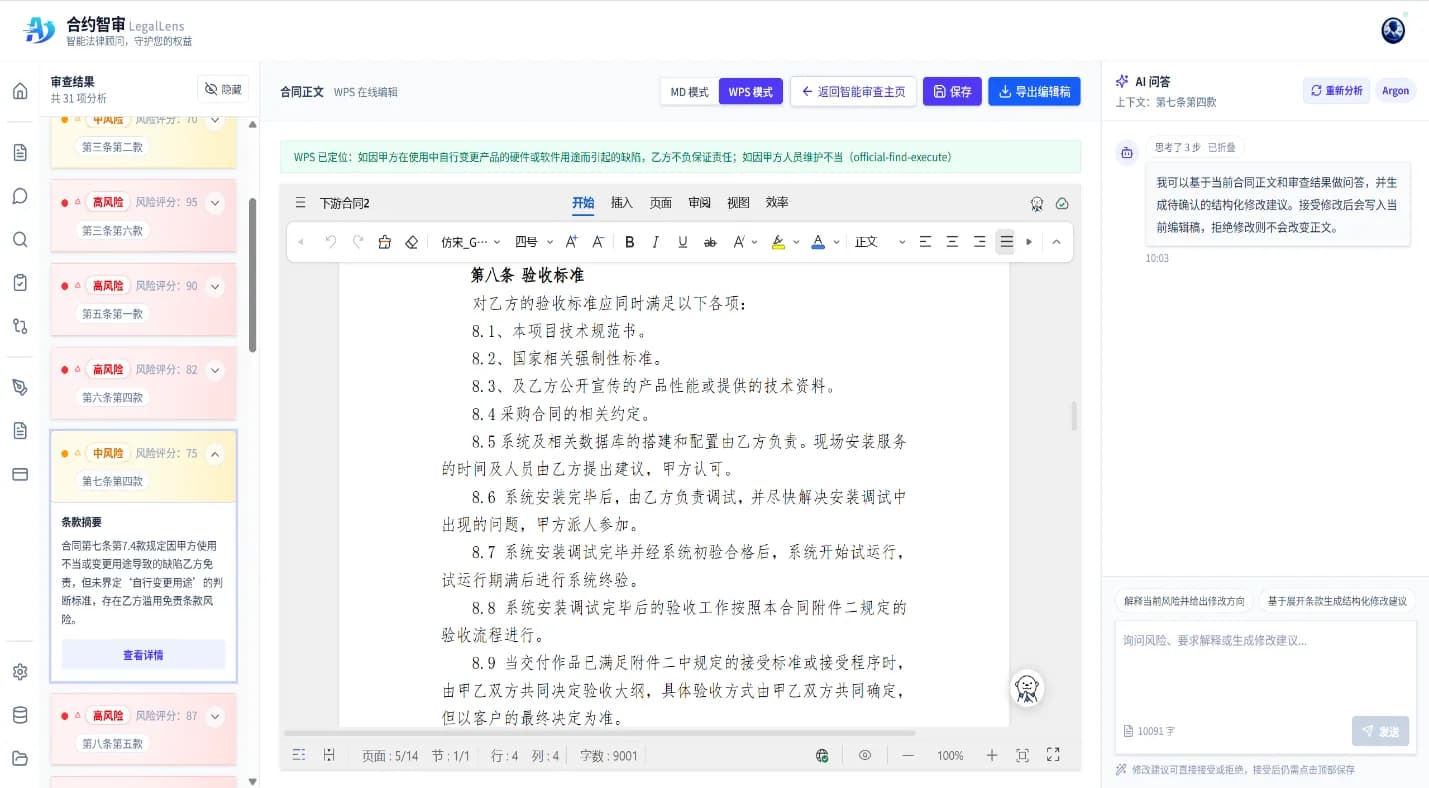Click the 保存 save button
This screenshot has height=788, width=1429.
[952, 92]
